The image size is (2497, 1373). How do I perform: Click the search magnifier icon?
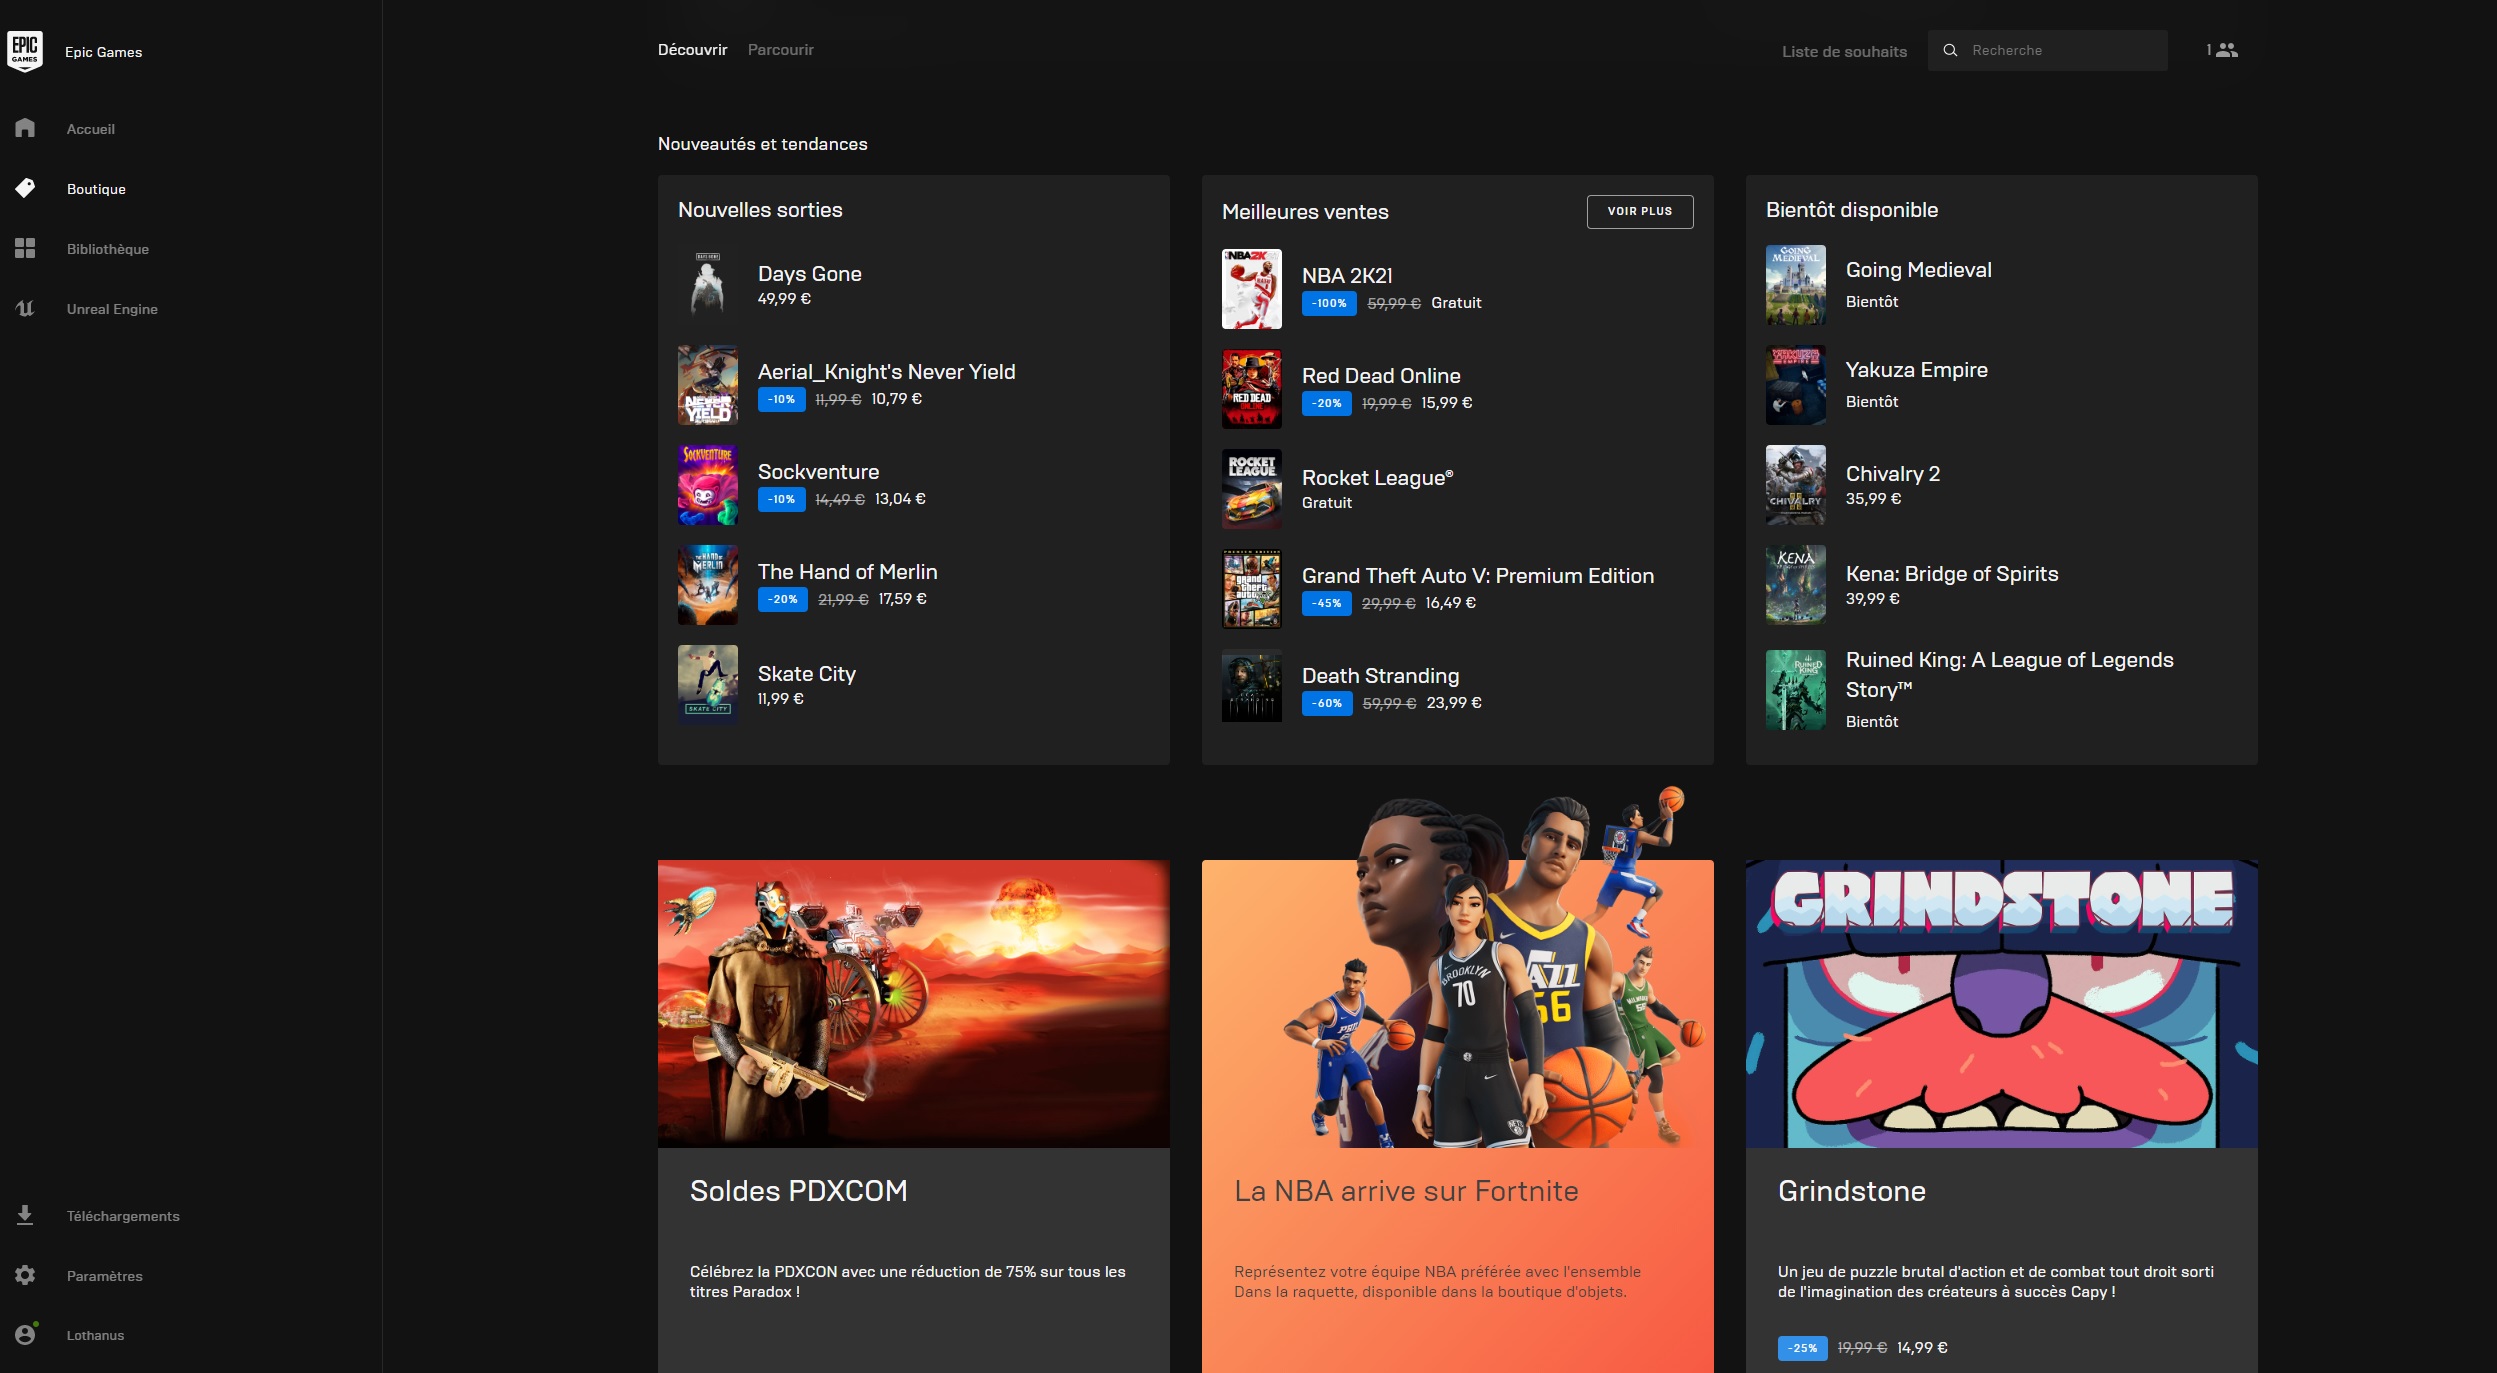1950,50
